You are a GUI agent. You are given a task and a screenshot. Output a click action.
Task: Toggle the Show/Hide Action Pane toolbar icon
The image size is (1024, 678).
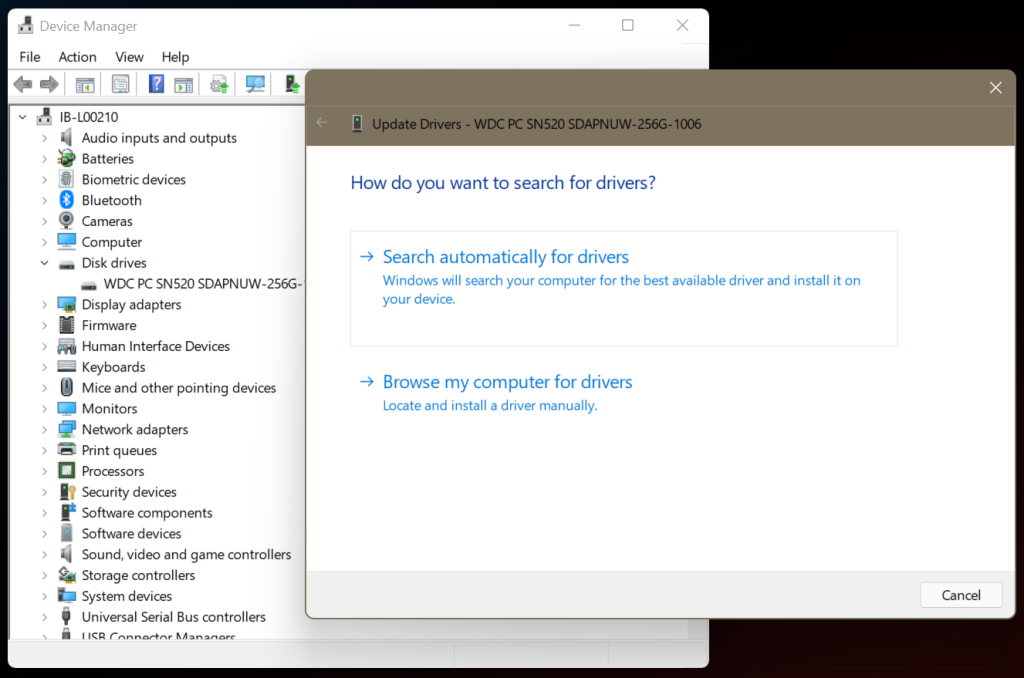coord(184,84)
